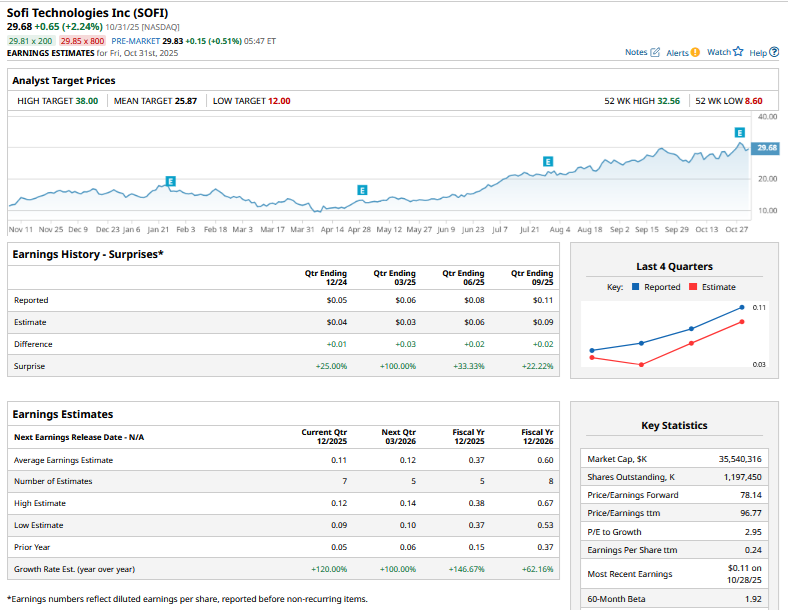
Task: Click the orange Alerts icon
Action: (x=695, y=52)
